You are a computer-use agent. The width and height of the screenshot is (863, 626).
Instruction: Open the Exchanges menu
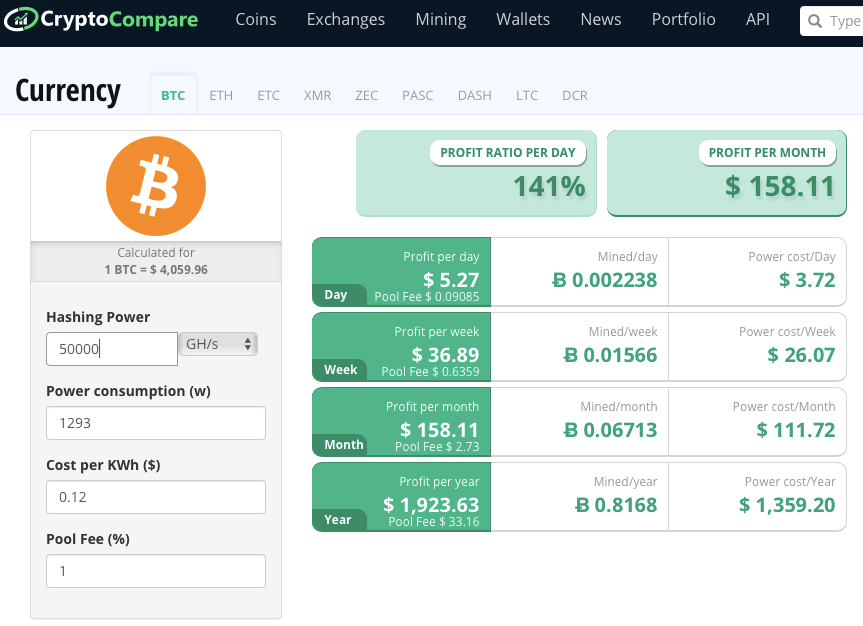(345, 20)
